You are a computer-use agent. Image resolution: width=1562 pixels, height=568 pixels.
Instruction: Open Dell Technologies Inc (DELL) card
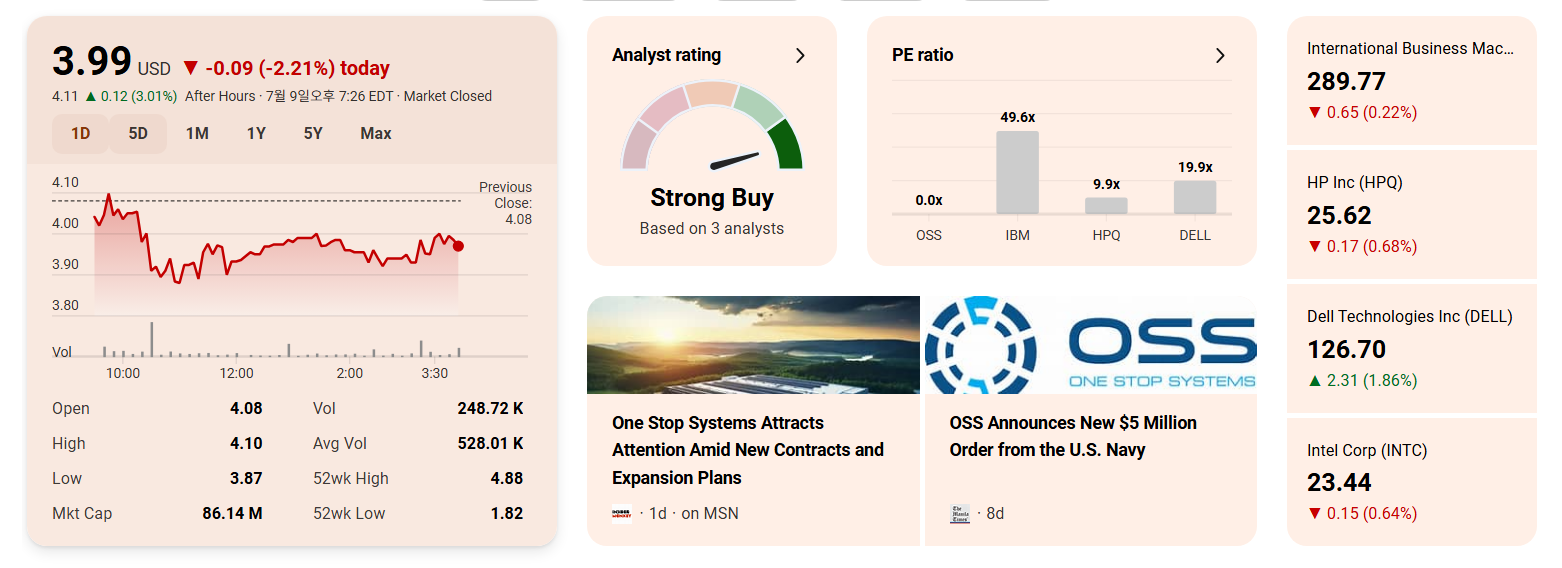click(1411, 348)
